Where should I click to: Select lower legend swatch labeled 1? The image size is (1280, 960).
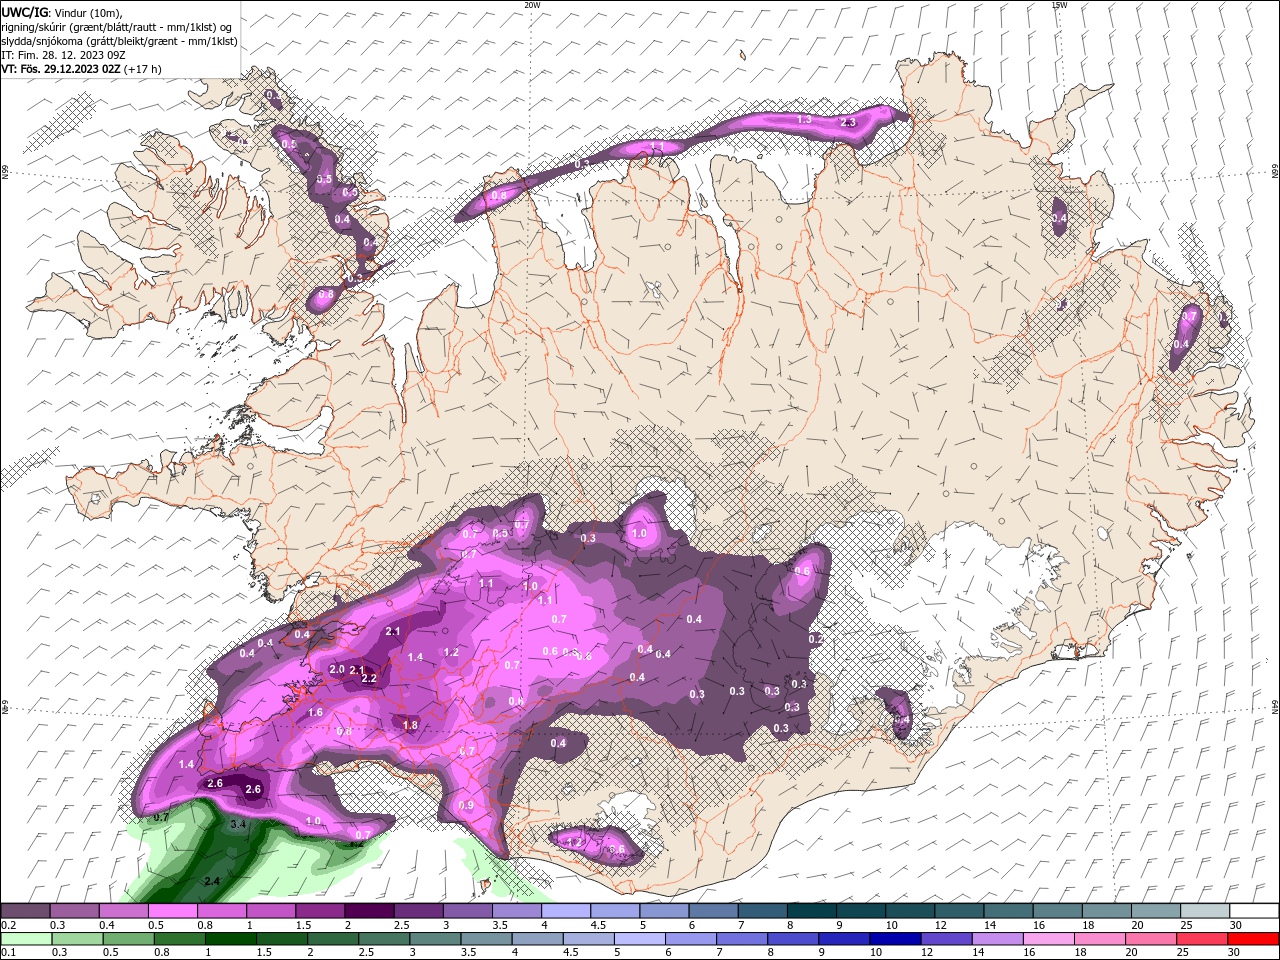click(x=230, y=939)
